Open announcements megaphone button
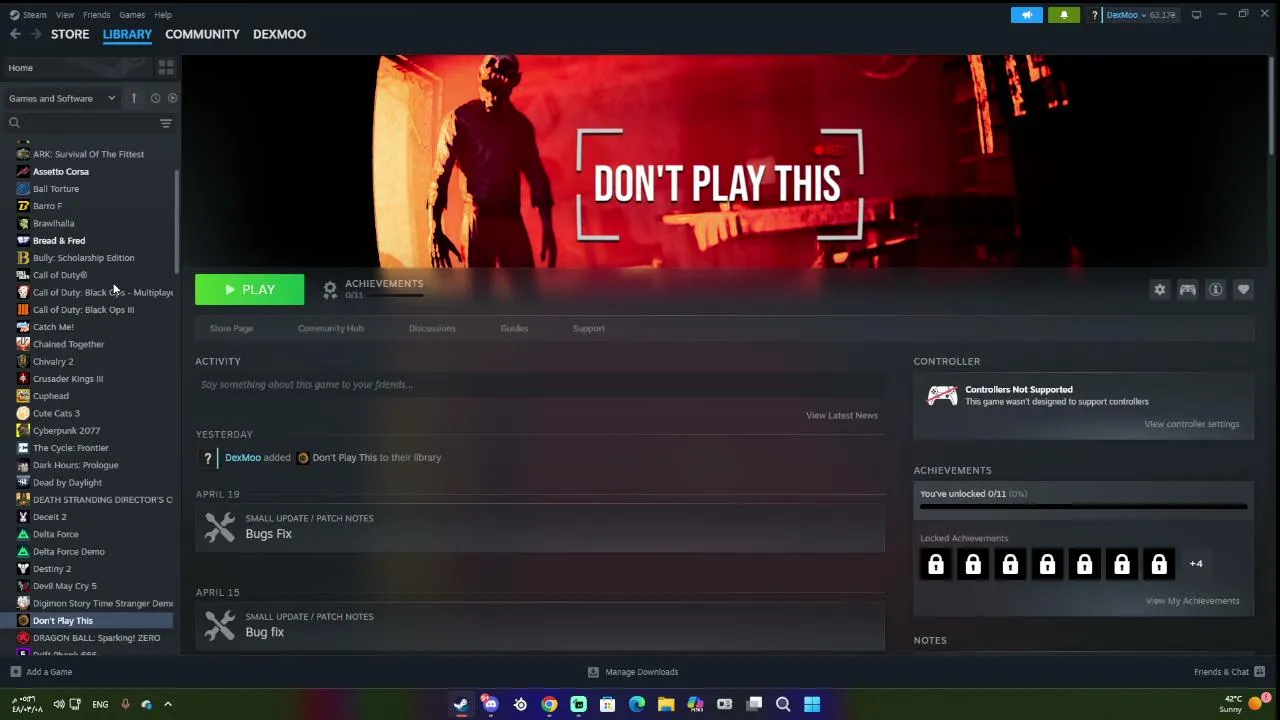This screenshot has height=720, width=1280. [x=1027, y=15]
